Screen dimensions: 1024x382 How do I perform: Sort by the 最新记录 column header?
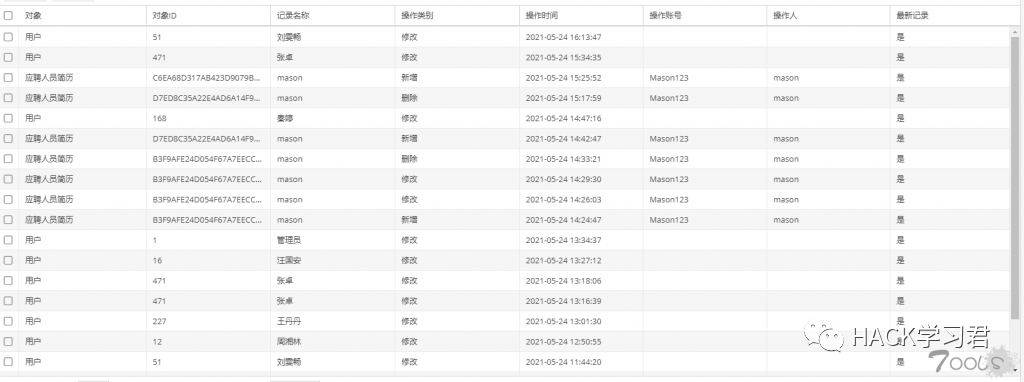913,16
